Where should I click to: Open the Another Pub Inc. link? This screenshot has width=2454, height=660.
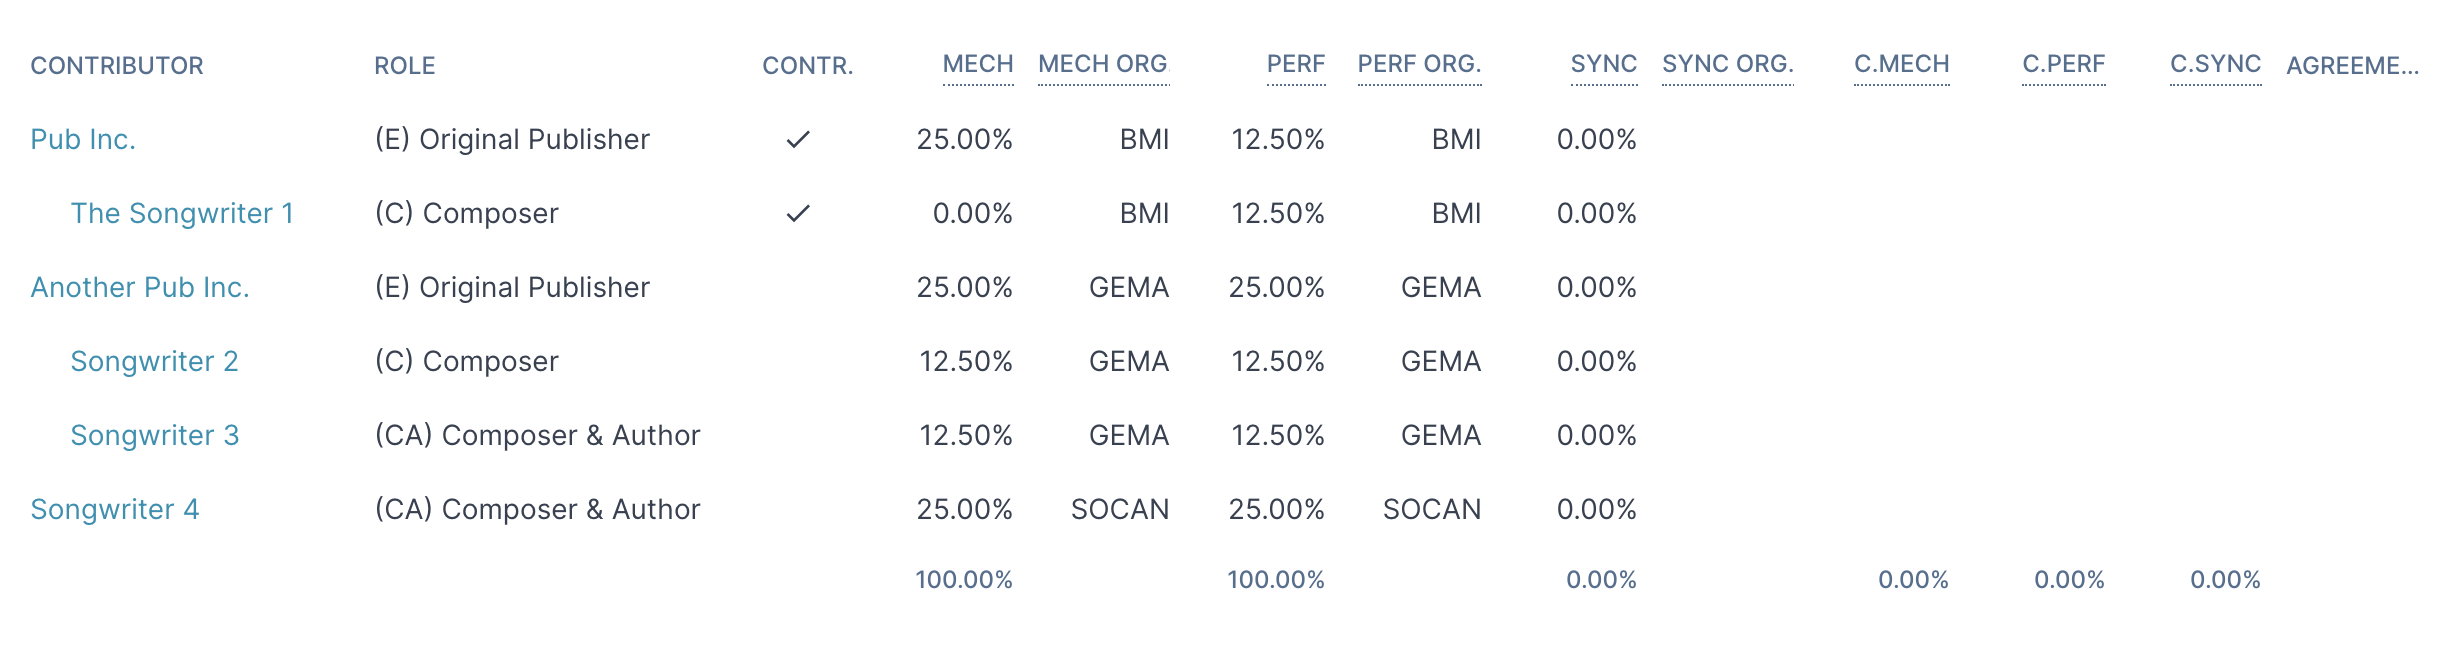140,287
